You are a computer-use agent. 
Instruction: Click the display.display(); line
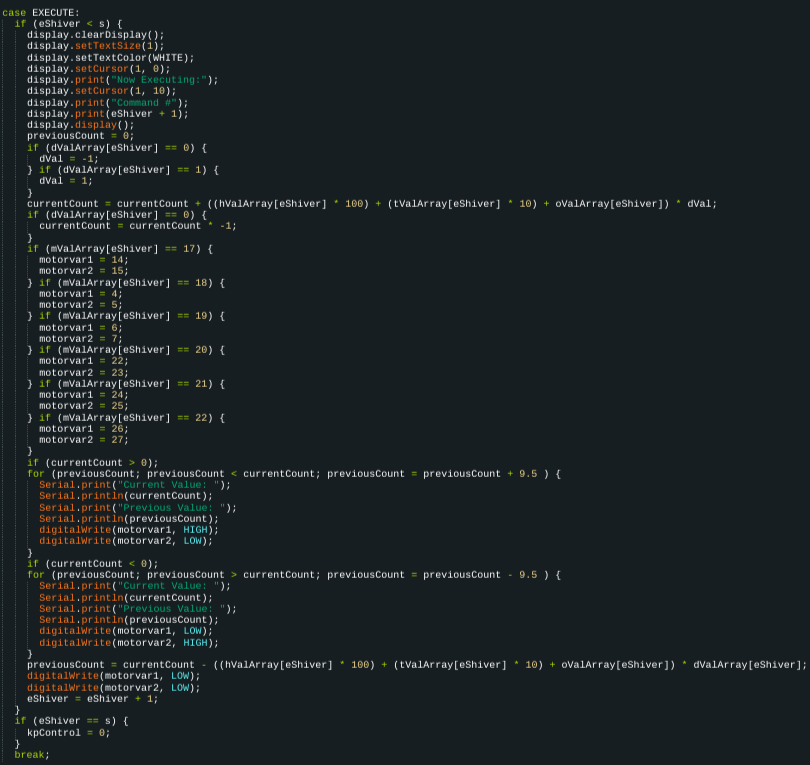pyautogui.click(x=81, y=125)
